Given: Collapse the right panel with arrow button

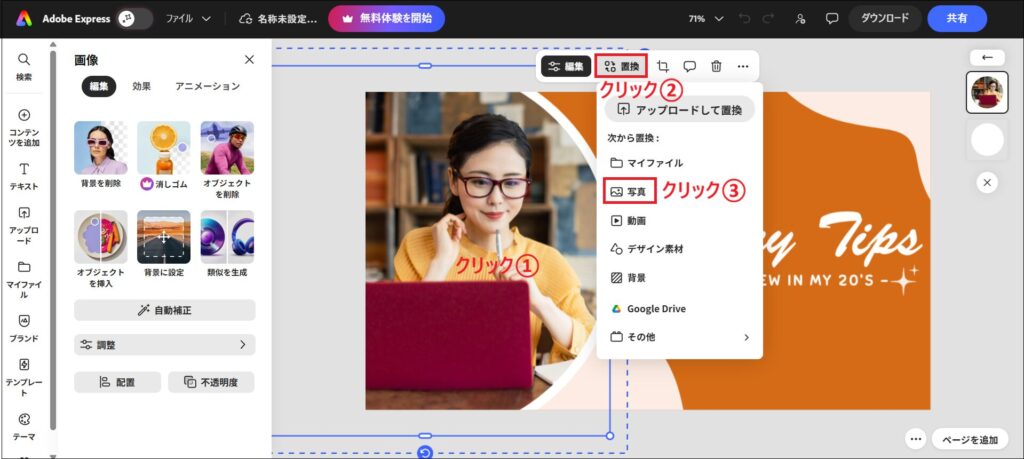Looking at the screenshot, I should click(x=987, y=57).
